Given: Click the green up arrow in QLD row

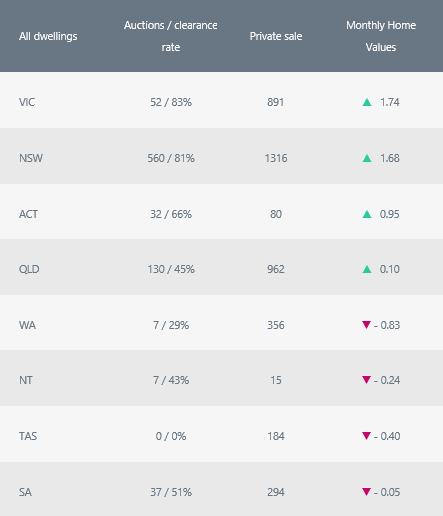Looking at the screenshot, I should pos(367,269).
